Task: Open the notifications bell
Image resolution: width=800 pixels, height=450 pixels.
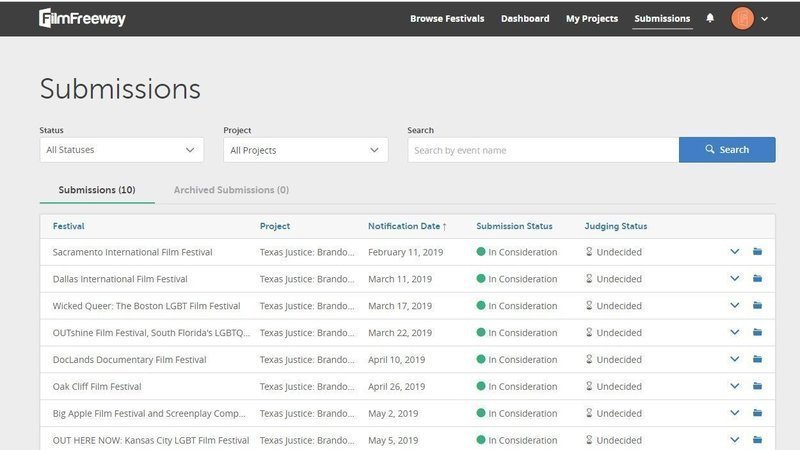Action: tap(710, 18)
